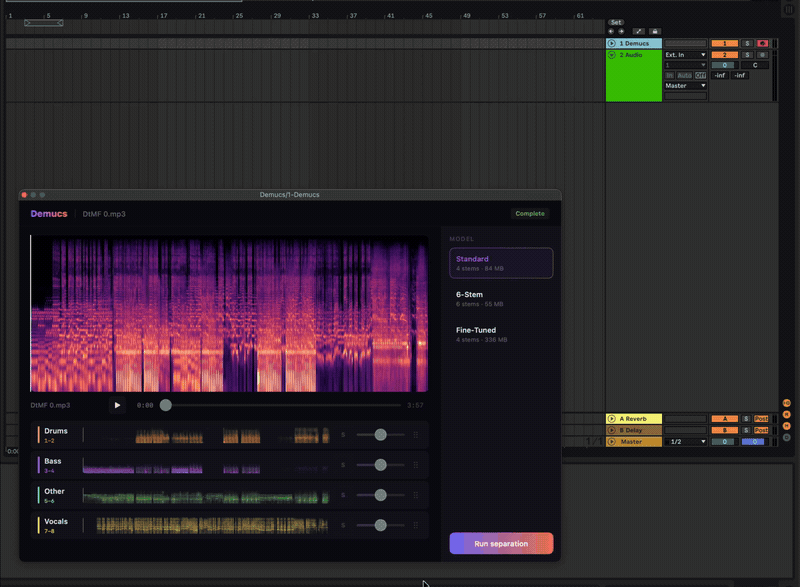Toggle the IO section show/hide button
Viewport: 800px width, 587px height.
(787, 403)
